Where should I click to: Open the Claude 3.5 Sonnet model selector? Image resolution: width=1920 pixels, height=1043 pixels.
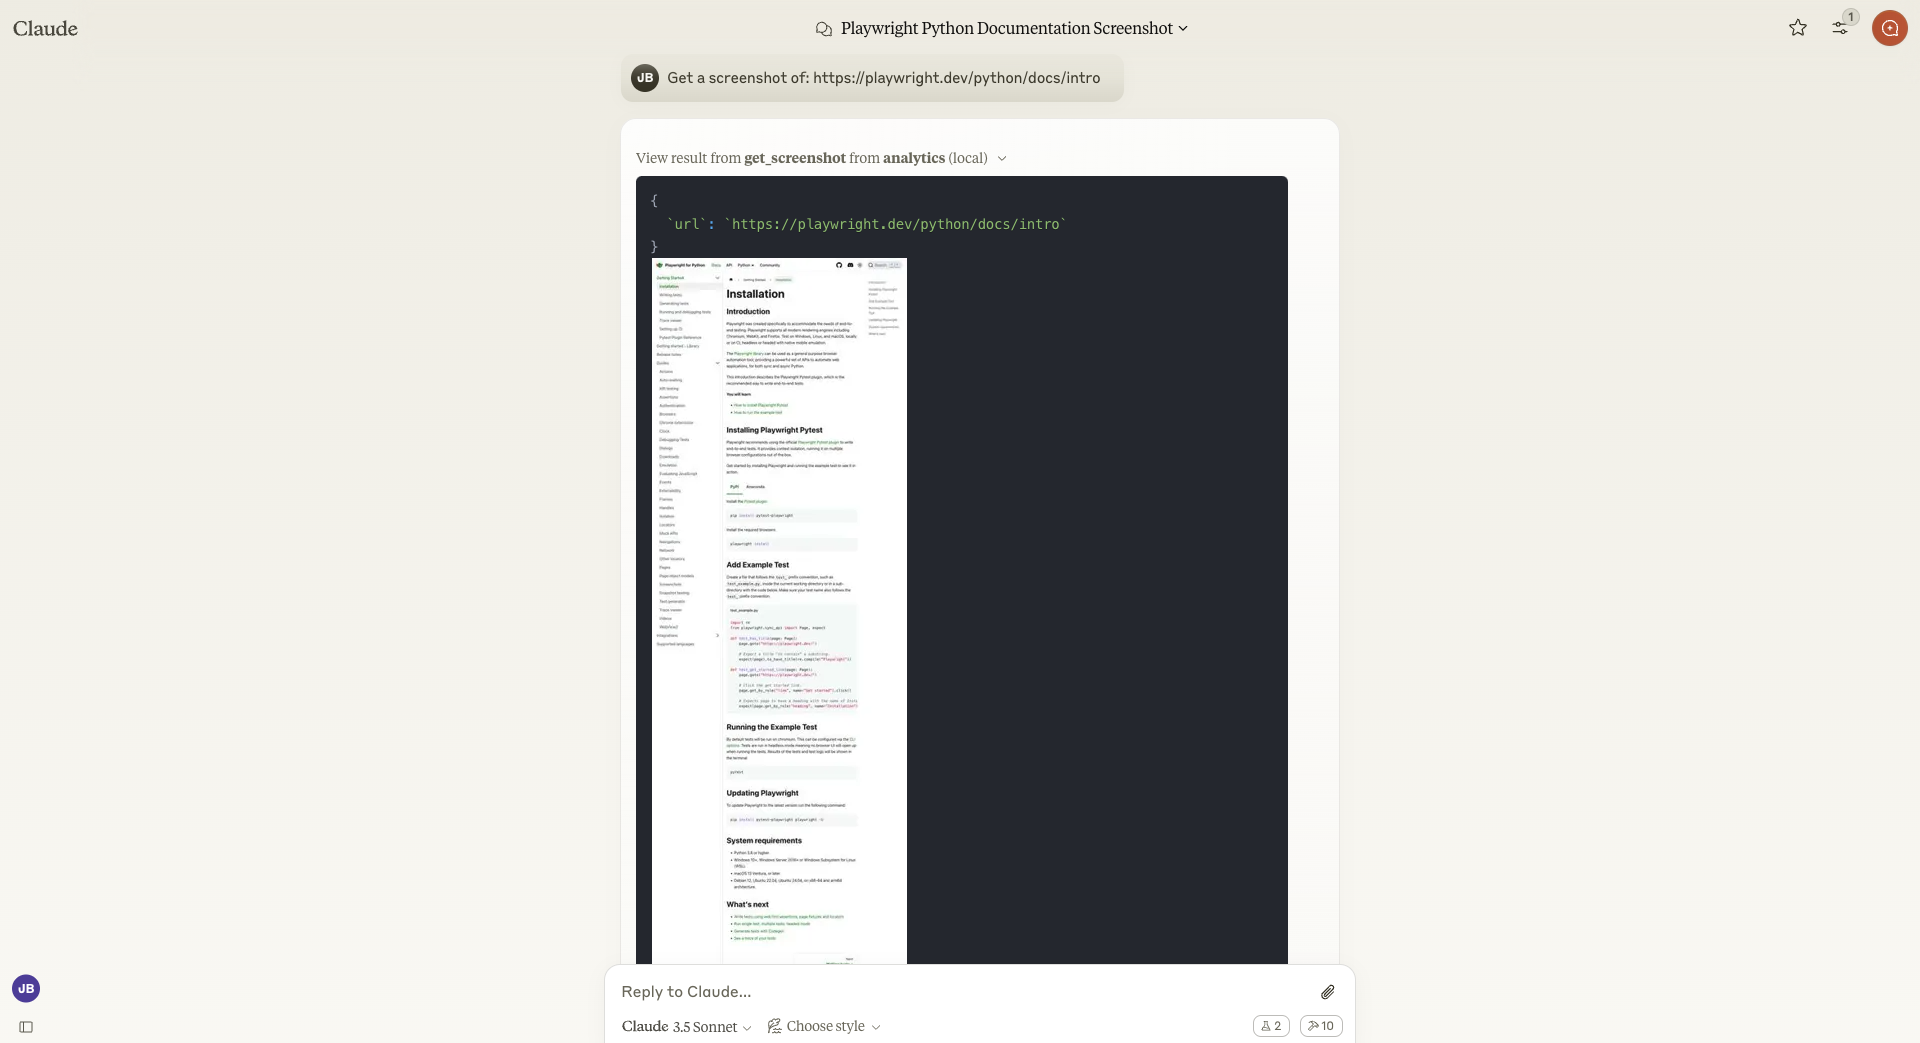[686, 1026]
